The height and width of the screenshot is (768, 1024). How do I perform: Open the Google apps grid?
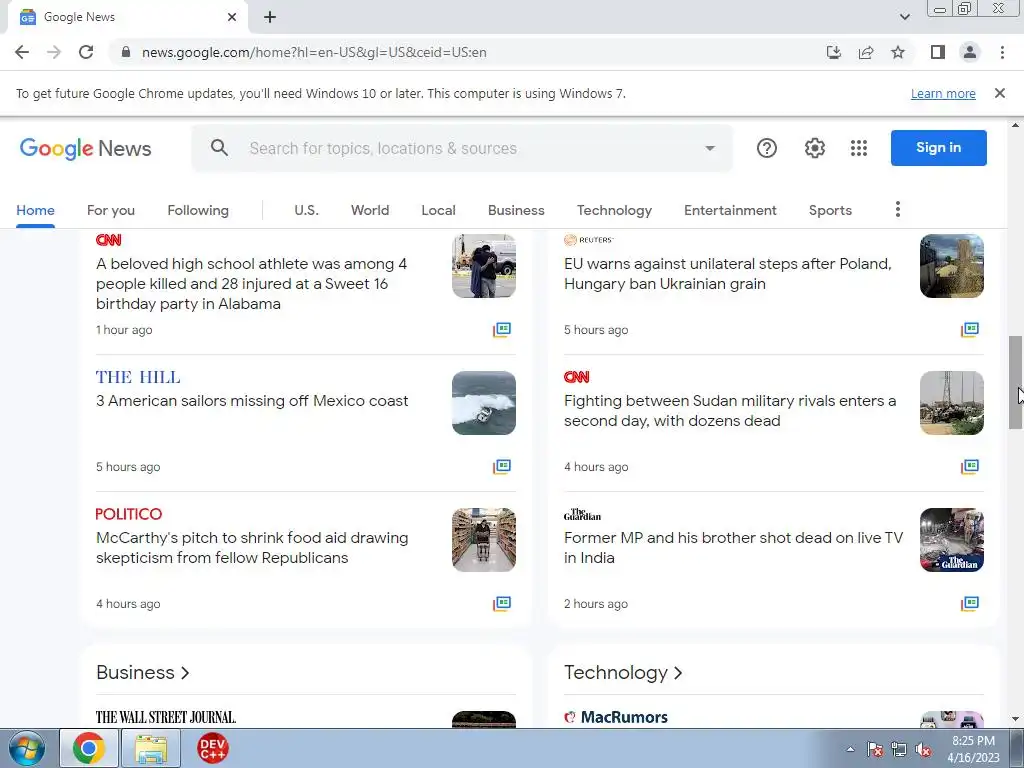click(859, 148)
